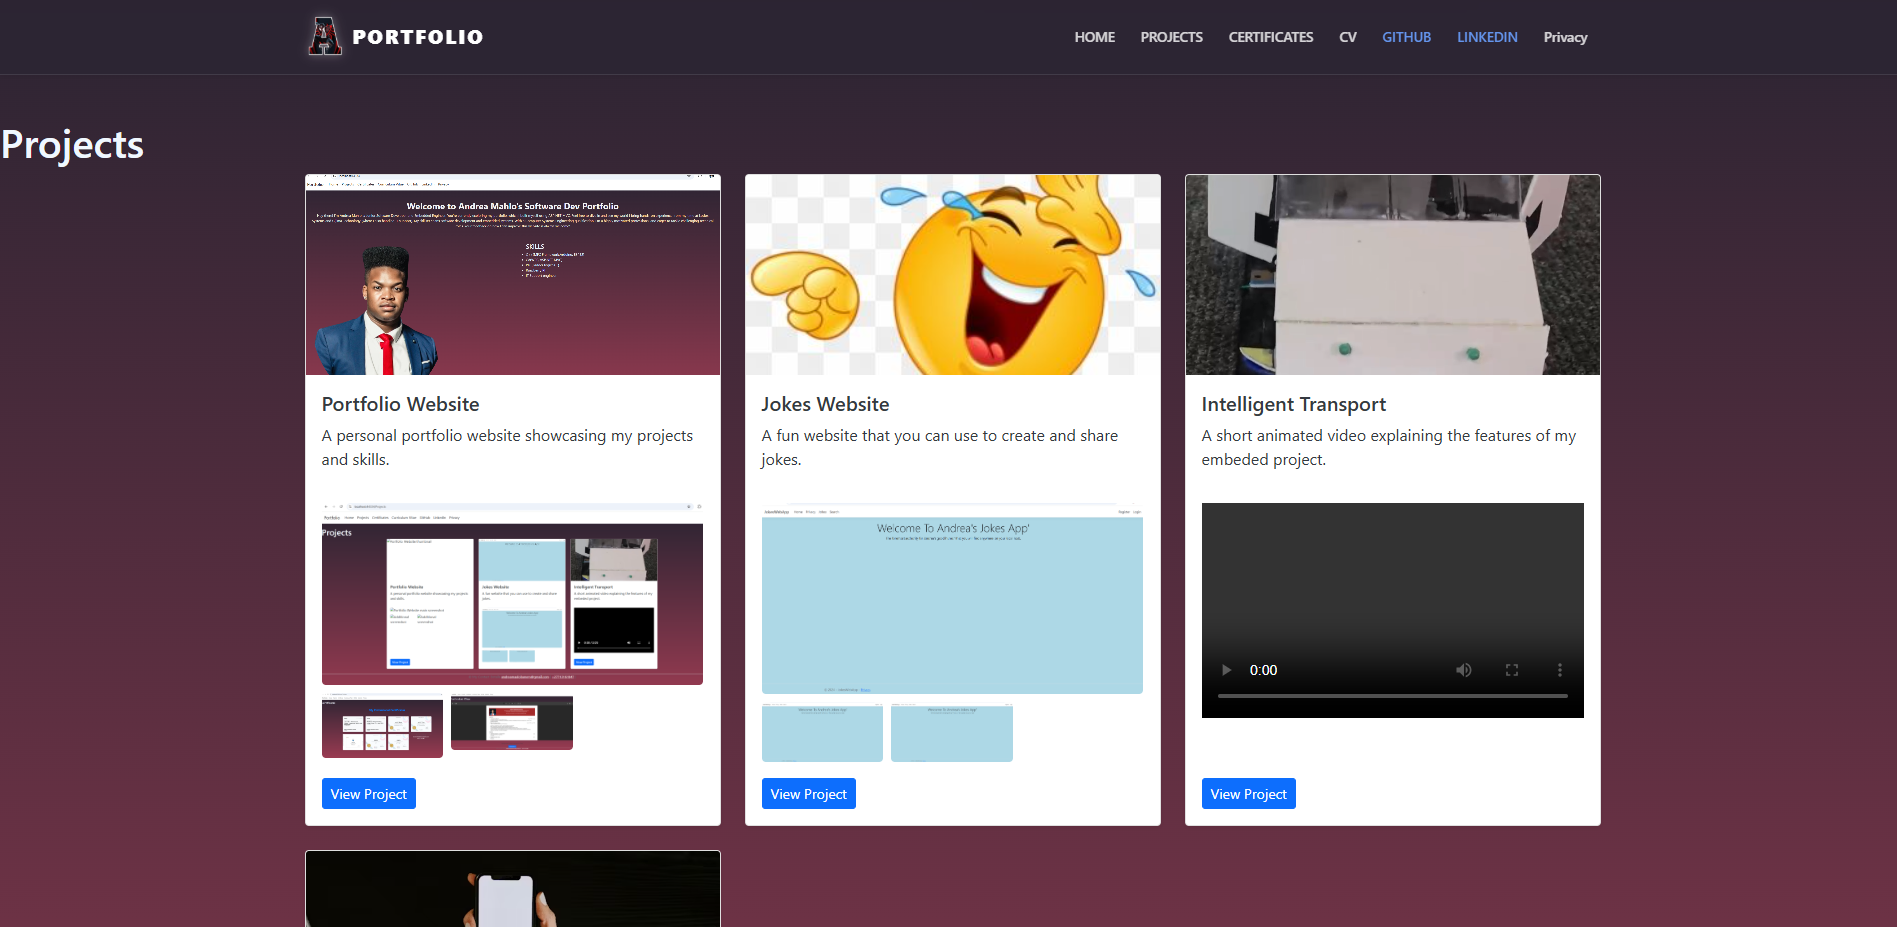The width and height of the screenshot is (1897, 927).
Task: Open the video's three-dot options menu
Action: pos(1559,670)
